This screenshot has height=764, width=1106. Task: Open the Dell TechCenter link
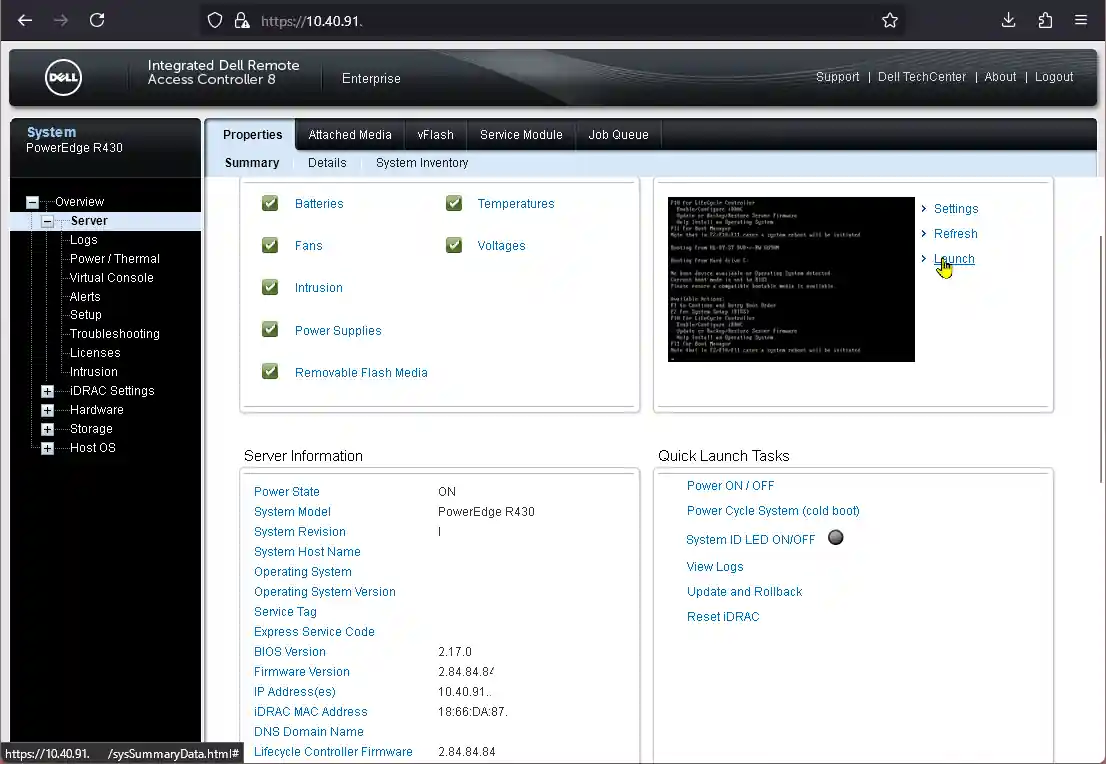pyautogui.click(x=922, y=77)
